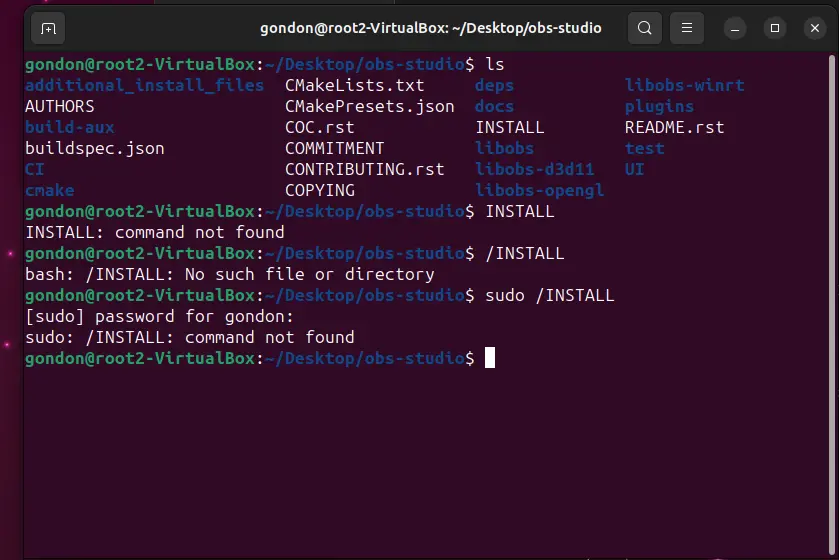This screenshot has width=839, height=560.
Task: Open a new terminal tab
Action: coord(48,28)
